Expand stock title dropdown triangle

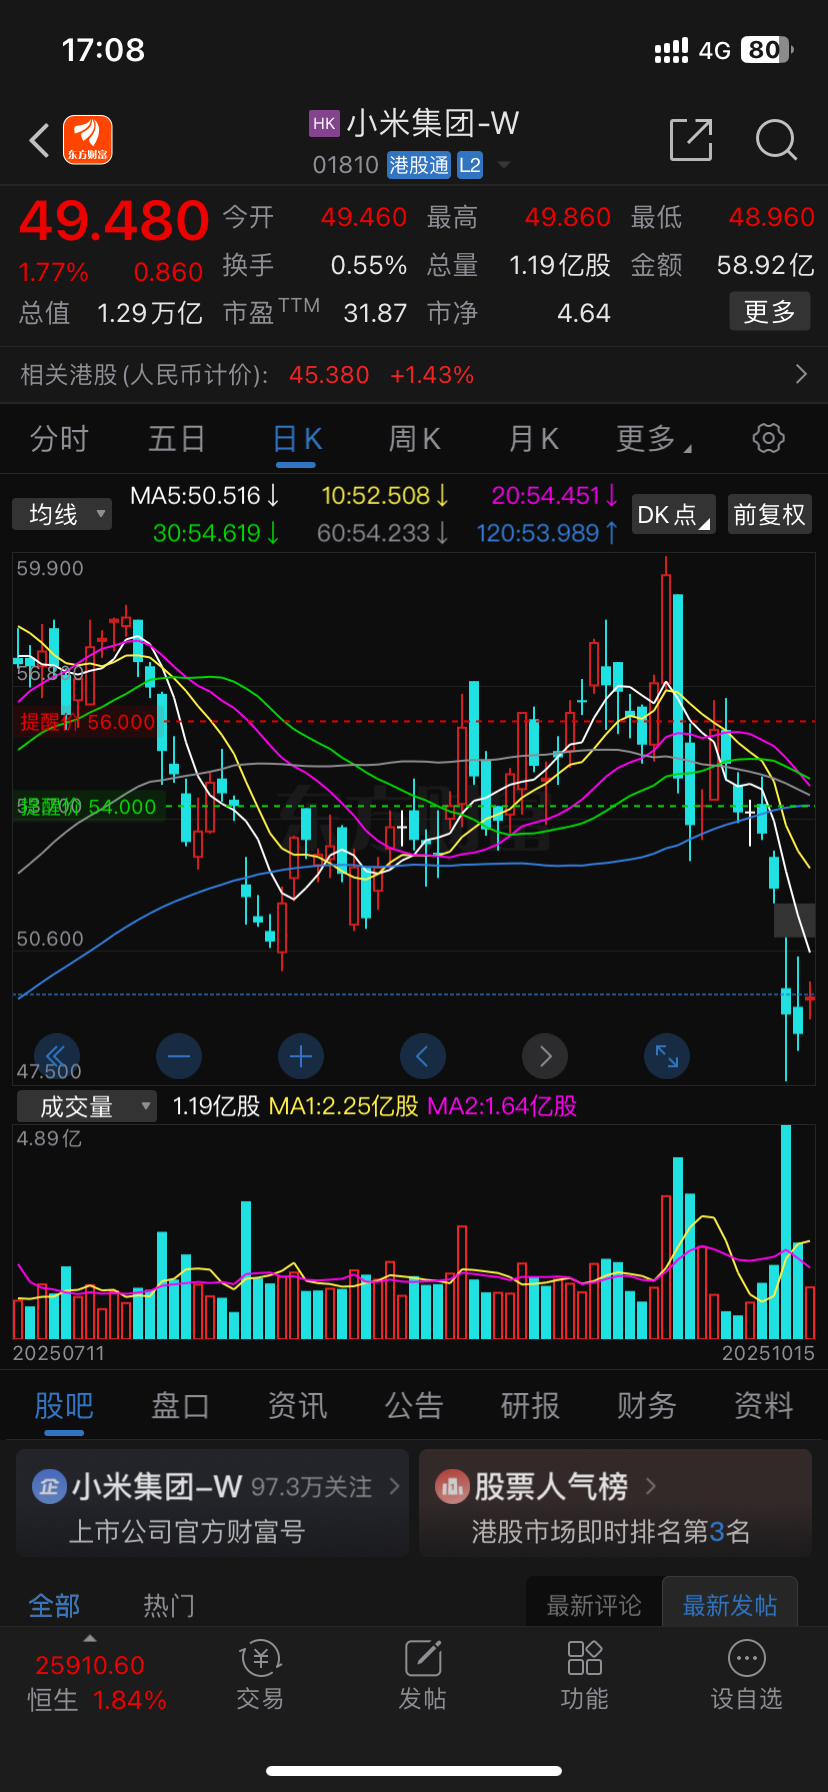coord(504,165)
